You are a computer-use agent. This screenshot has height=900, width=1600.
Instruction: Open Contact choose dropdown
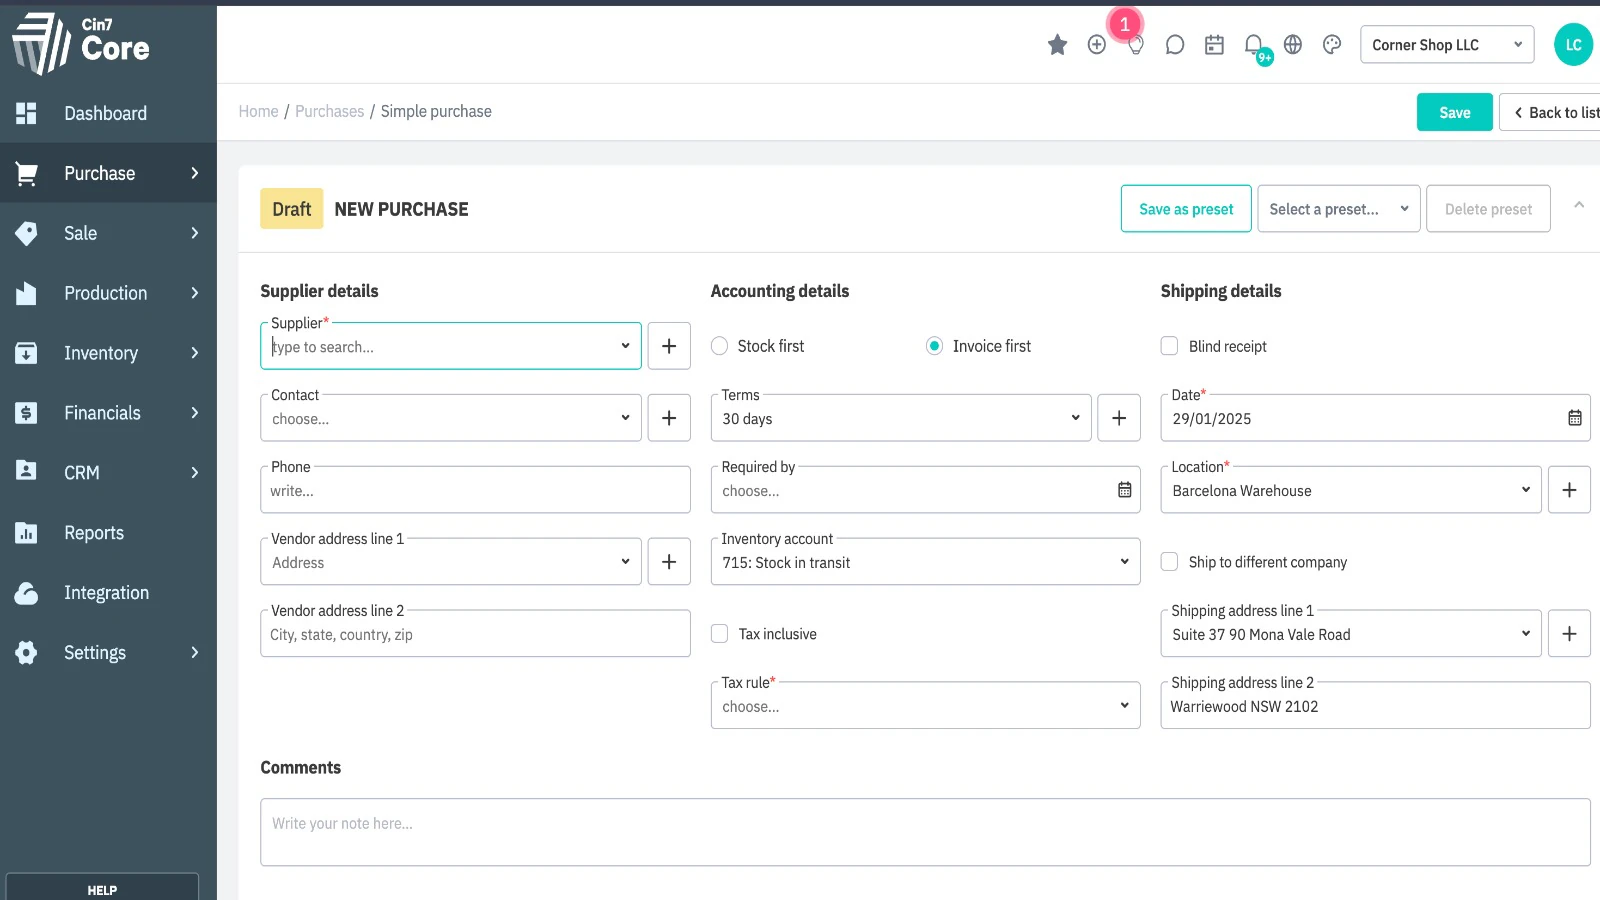(451, 418)
